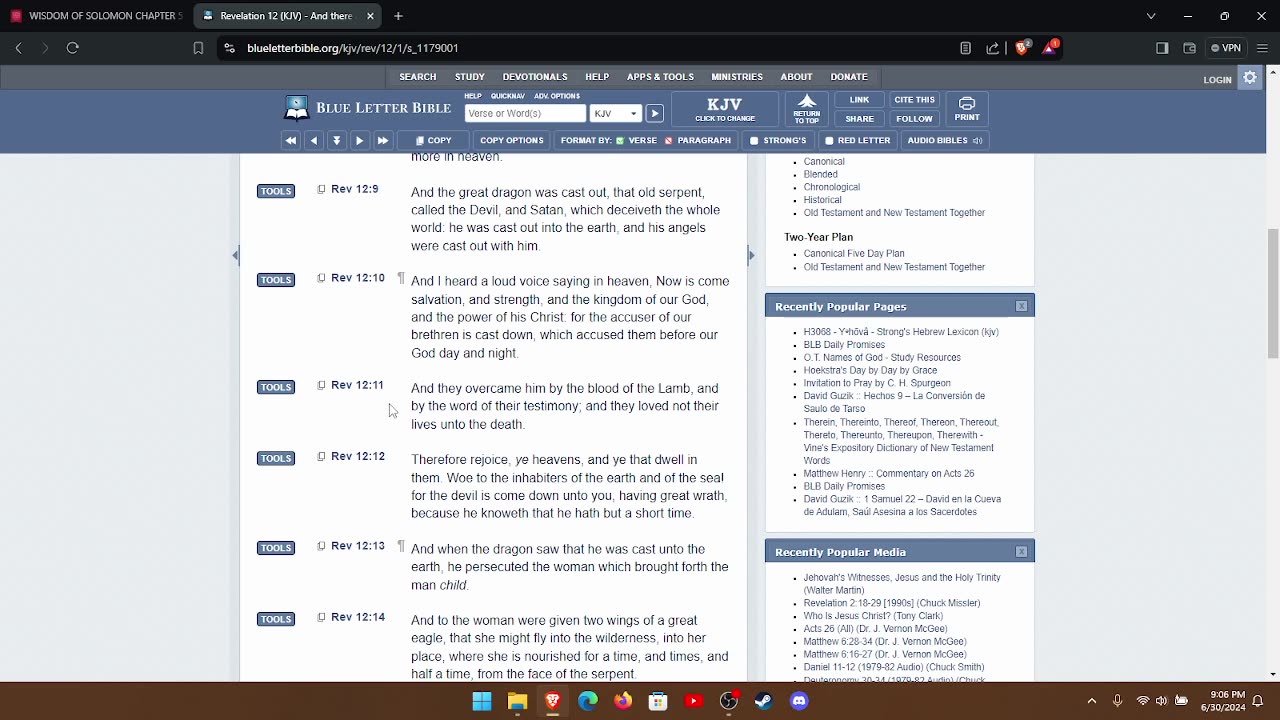This screenshot has width=1280, height=720.
Task: Open YouTube from taskbar
Action: [693, 701]
